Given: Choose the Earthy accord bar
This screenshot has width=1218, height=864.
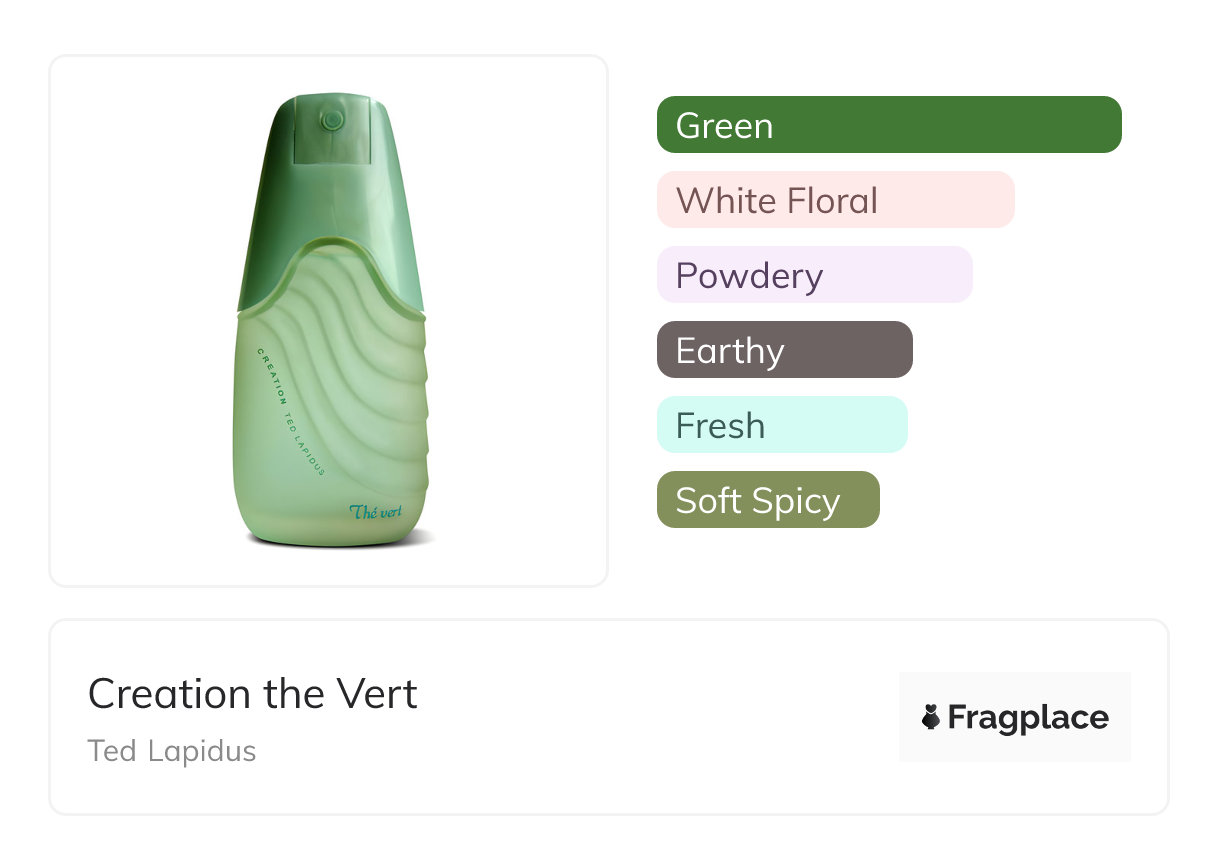Looking at the screenshot, I should point(784,350).
